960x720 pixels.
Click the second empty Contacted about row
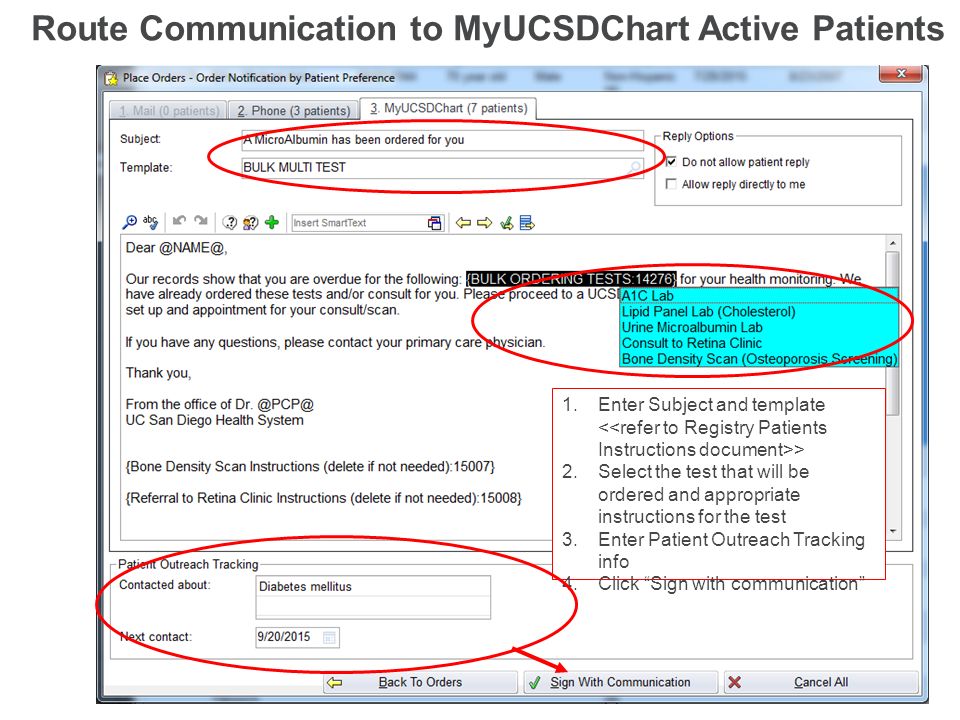pyautogui.click(x=373, y=607)
